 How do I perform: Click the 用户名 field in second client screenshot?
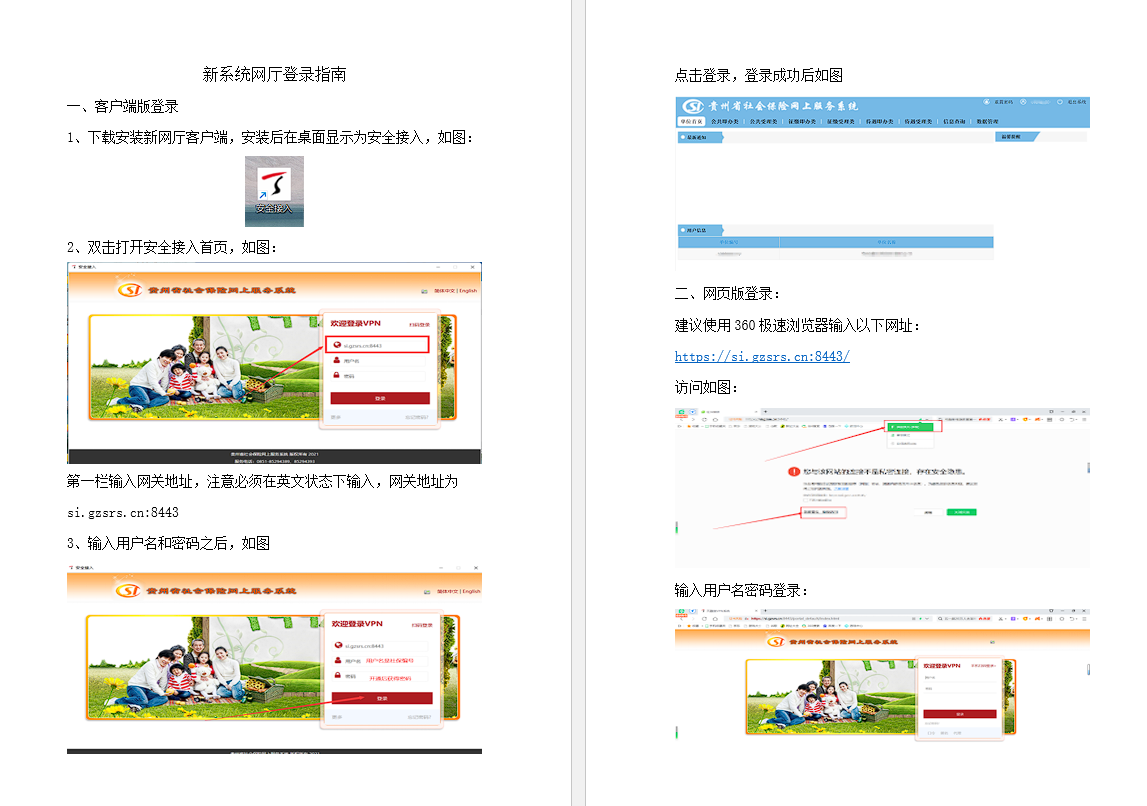(388, 661)
